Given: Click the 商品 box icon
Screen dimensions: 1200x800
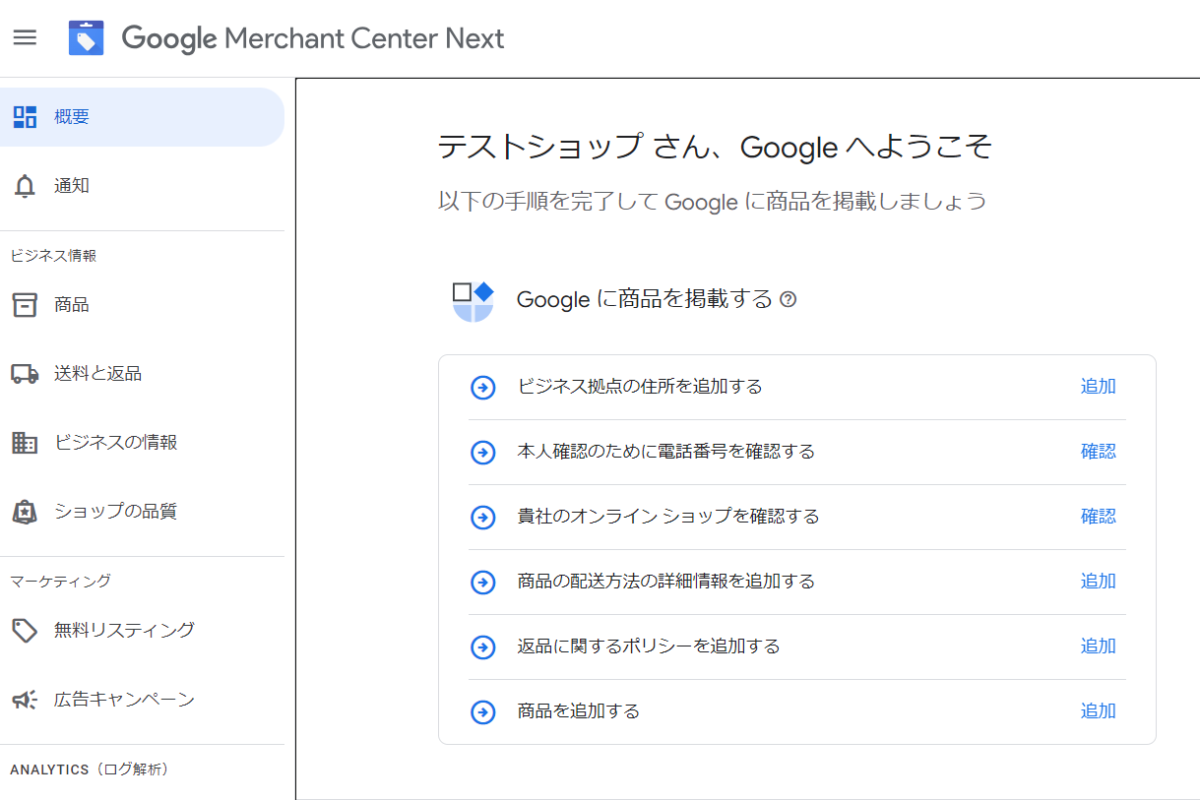Looking at the screenshot, I should pos(25,305).
